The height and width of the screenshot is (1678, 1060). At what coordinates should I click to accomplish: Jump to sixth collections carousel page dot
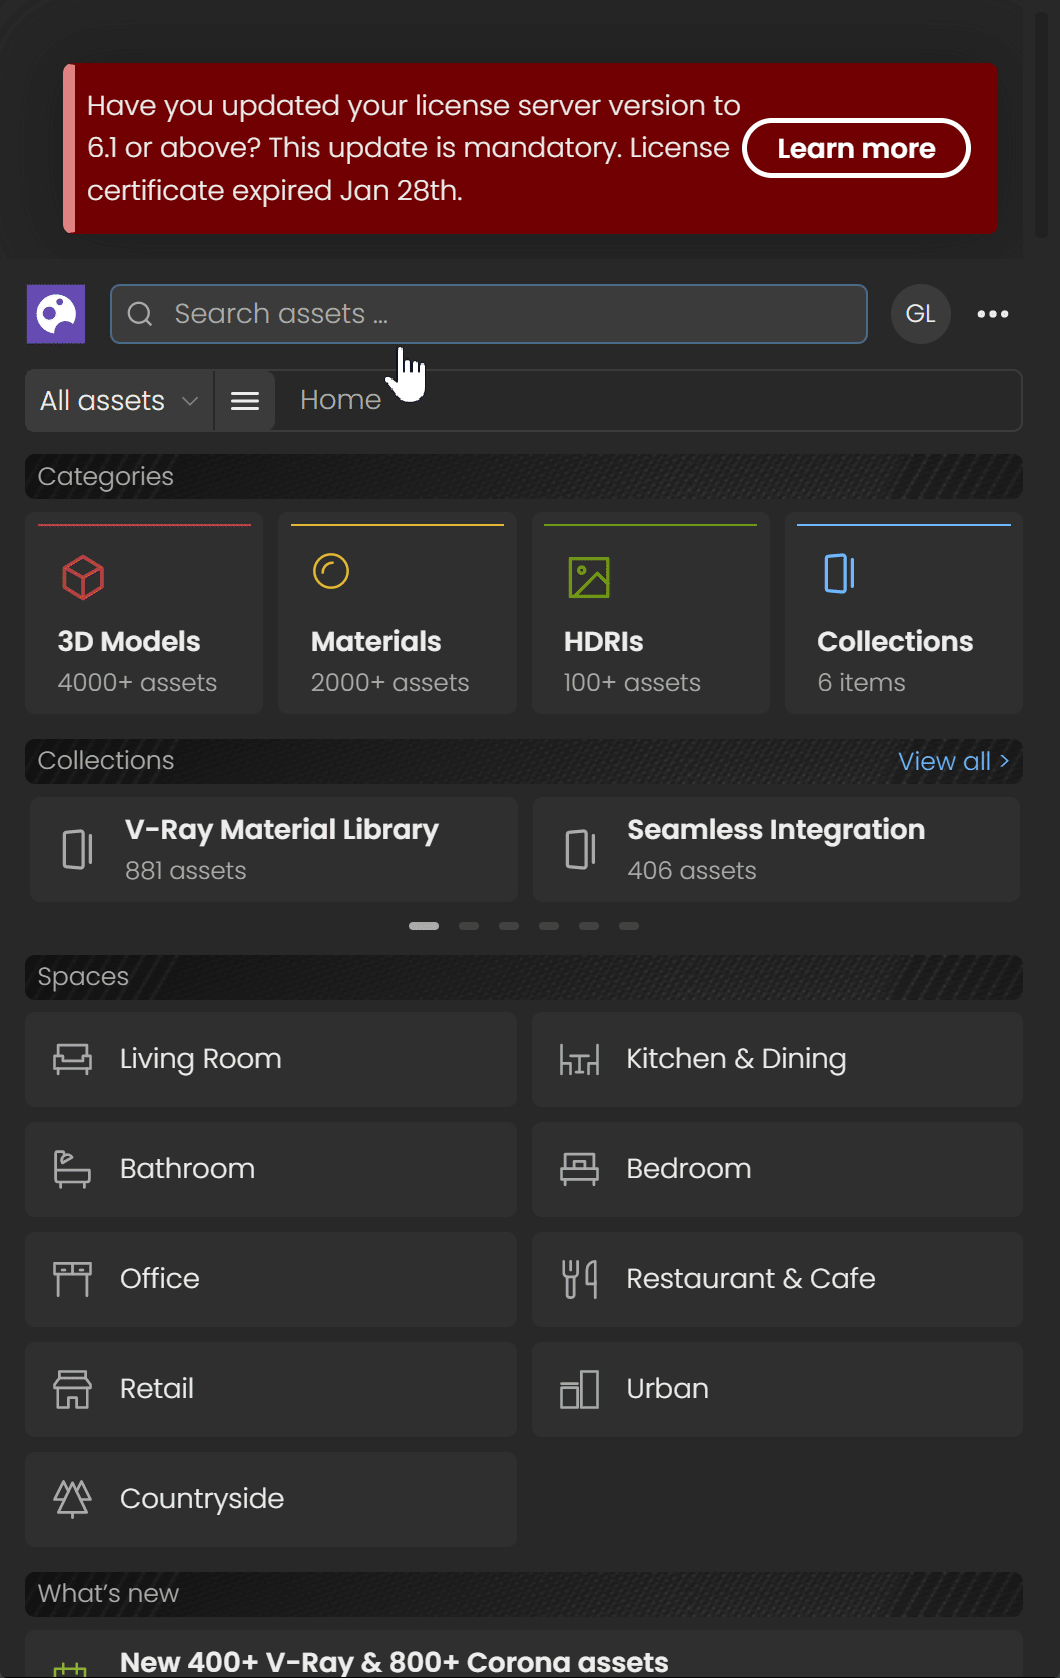click(x=629, y=926)
